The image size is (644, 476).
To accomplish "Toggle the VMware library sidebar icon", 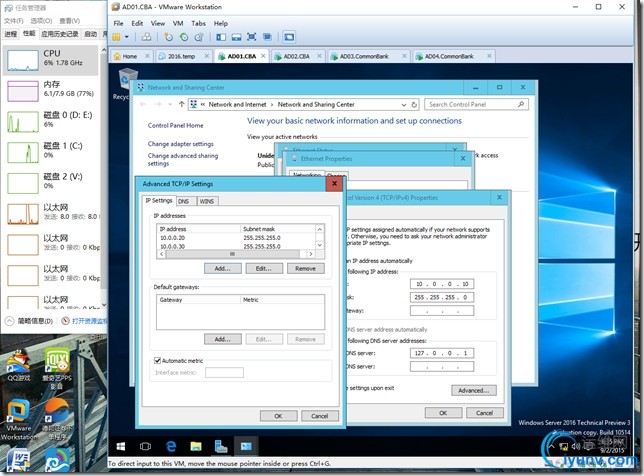I will click(221, 37).
